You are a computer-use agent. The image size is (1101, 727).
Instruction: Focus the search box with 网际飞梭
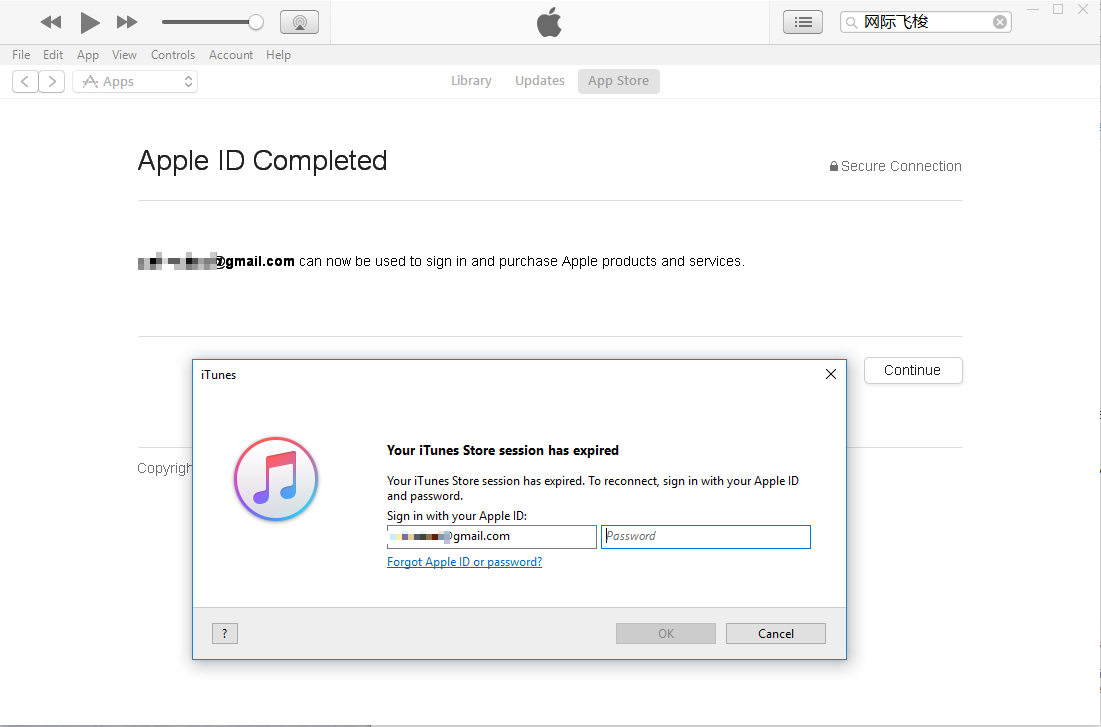point(925,22)
